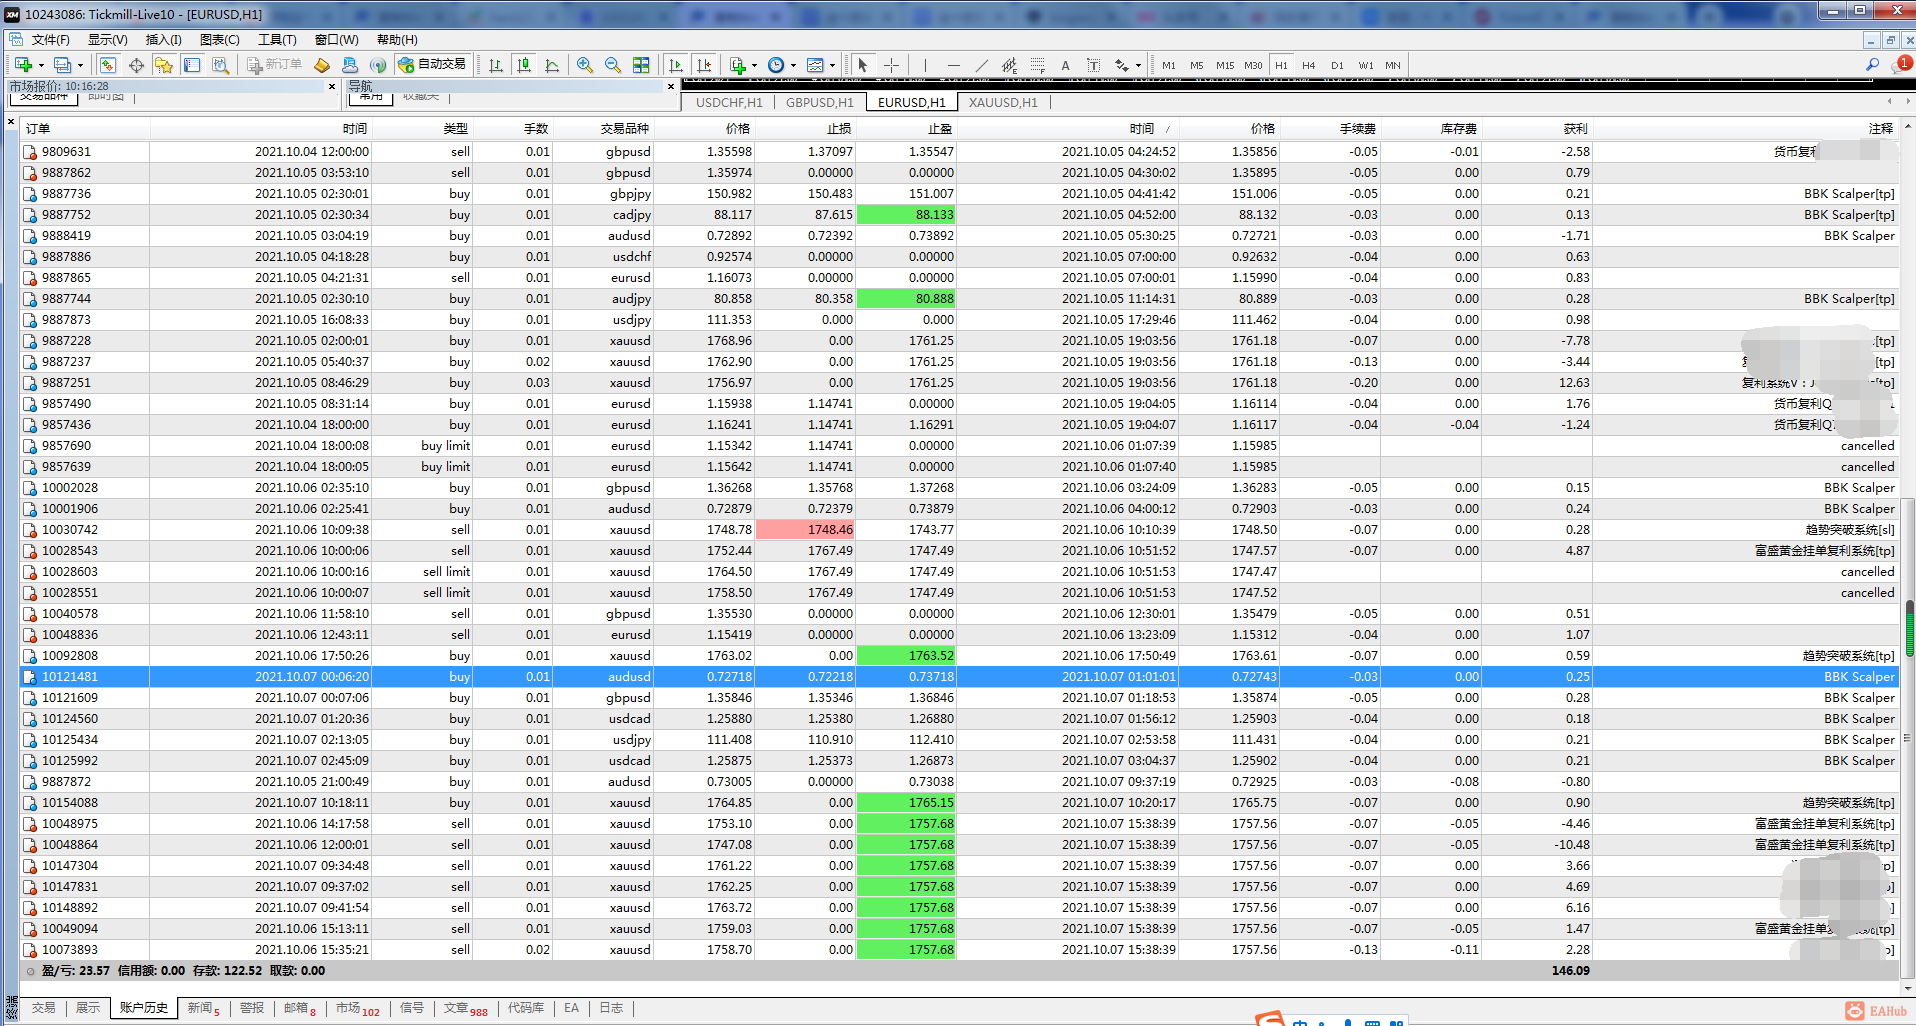The height and width of the screenshot is (1026, 1916).
Task: Toggle the 自动交易 auto trading button
Action: [432, 65]
